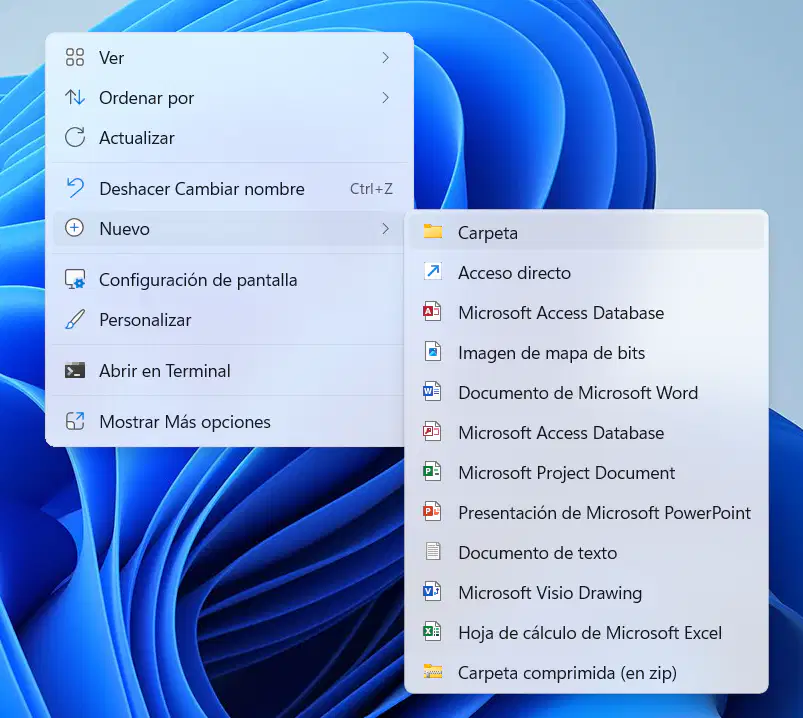
Task: Open Configuración de pantalla monitor icon
Action: coord(75,280)
